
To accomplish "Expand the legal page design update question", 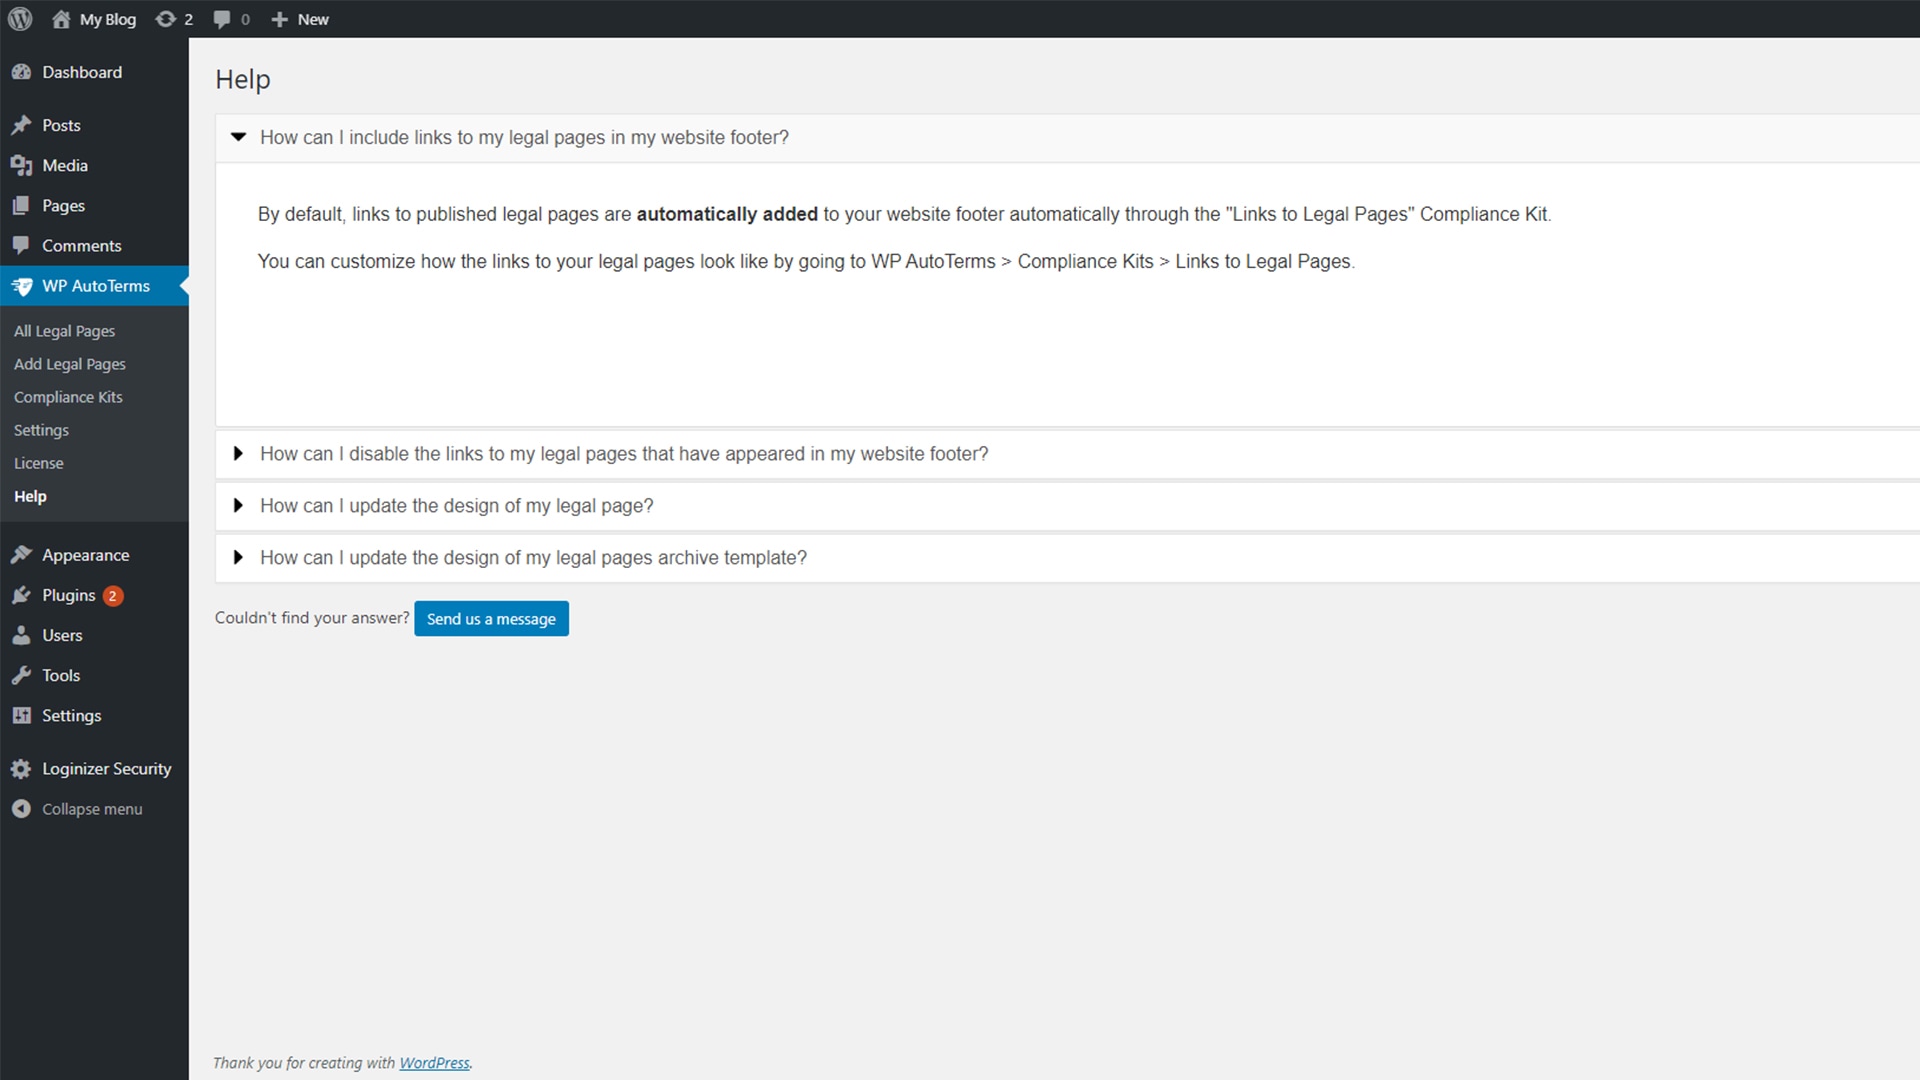I will click(456, 505).
